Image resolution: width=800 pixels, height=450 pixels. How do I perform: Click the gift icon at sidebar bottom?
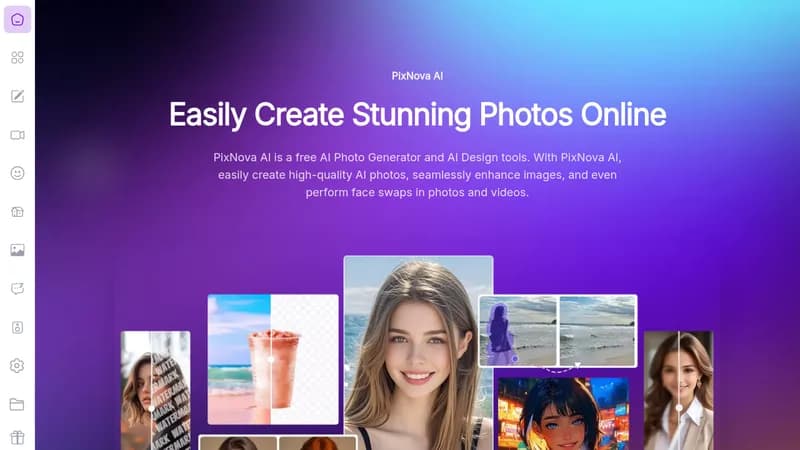[17, 438]
